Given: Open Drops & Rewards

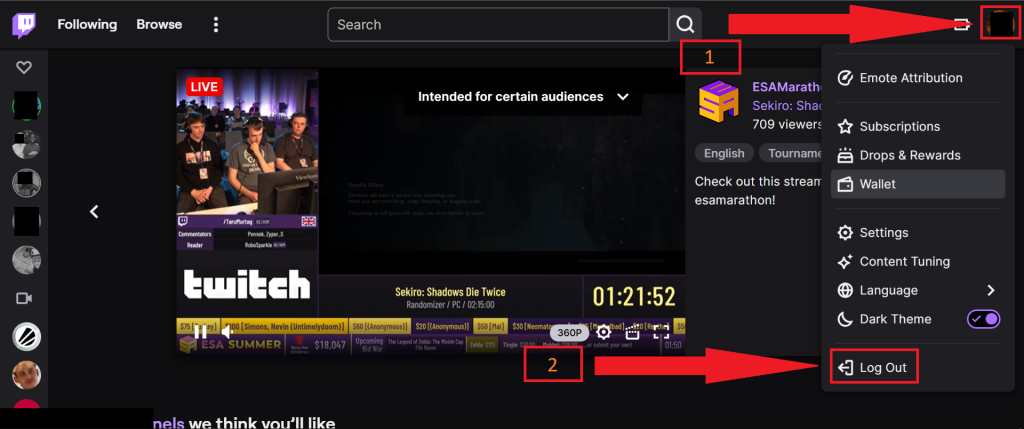Looking at the screenshot, I should click(918, 155).
